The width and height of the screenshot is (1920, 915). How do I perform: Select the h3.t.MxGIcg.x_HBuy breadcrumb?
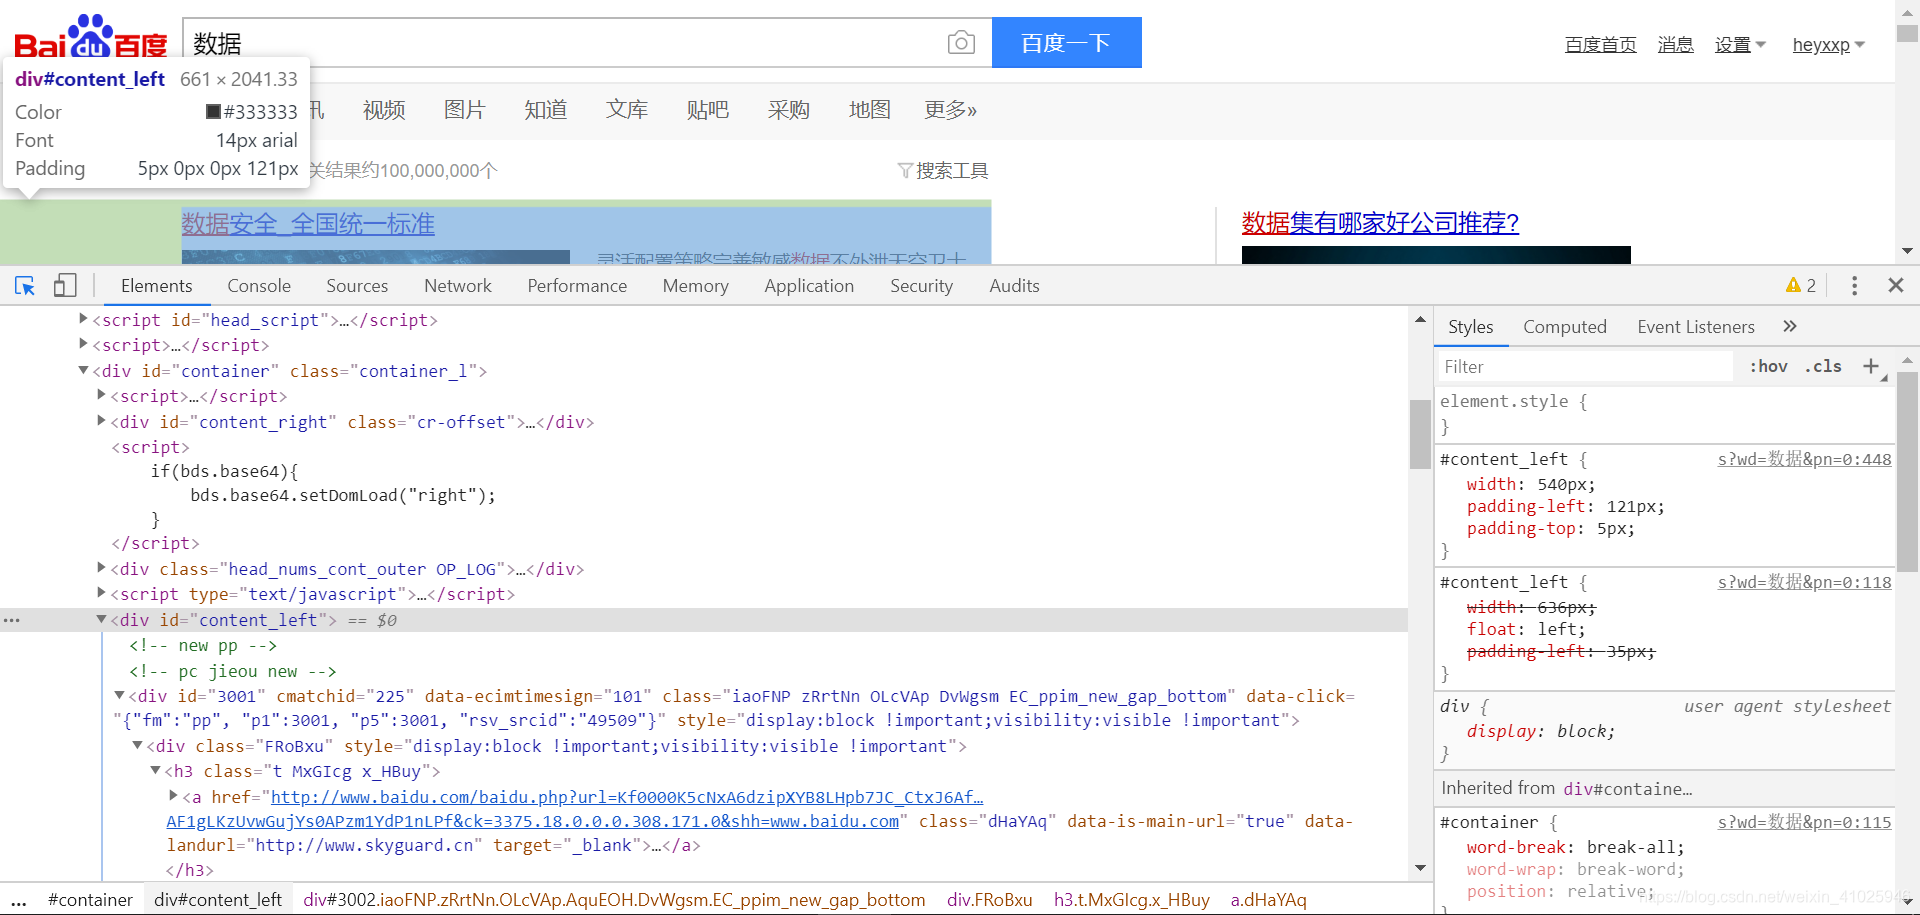click(x=1131, y=900)
